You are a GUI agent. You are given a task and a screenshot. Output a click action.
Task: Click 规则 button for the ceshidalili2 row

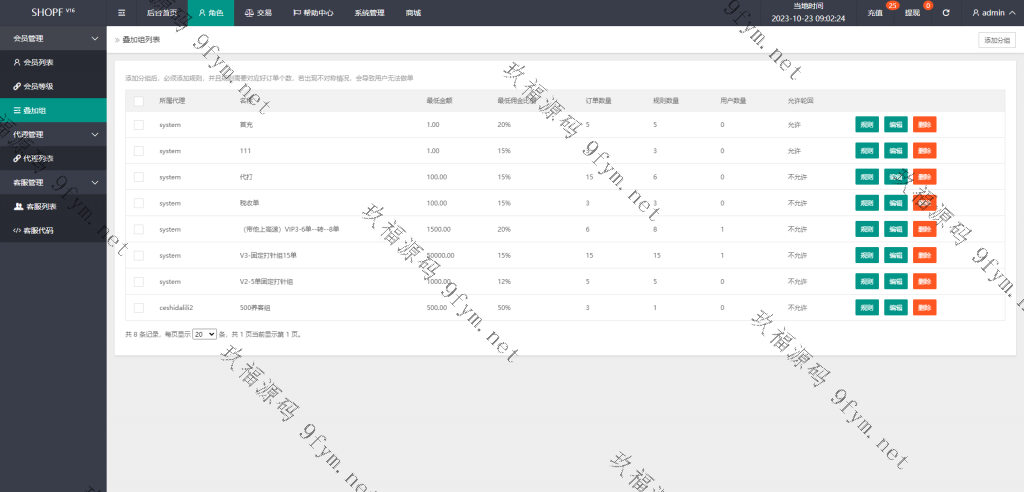click(x=867, y=308)
